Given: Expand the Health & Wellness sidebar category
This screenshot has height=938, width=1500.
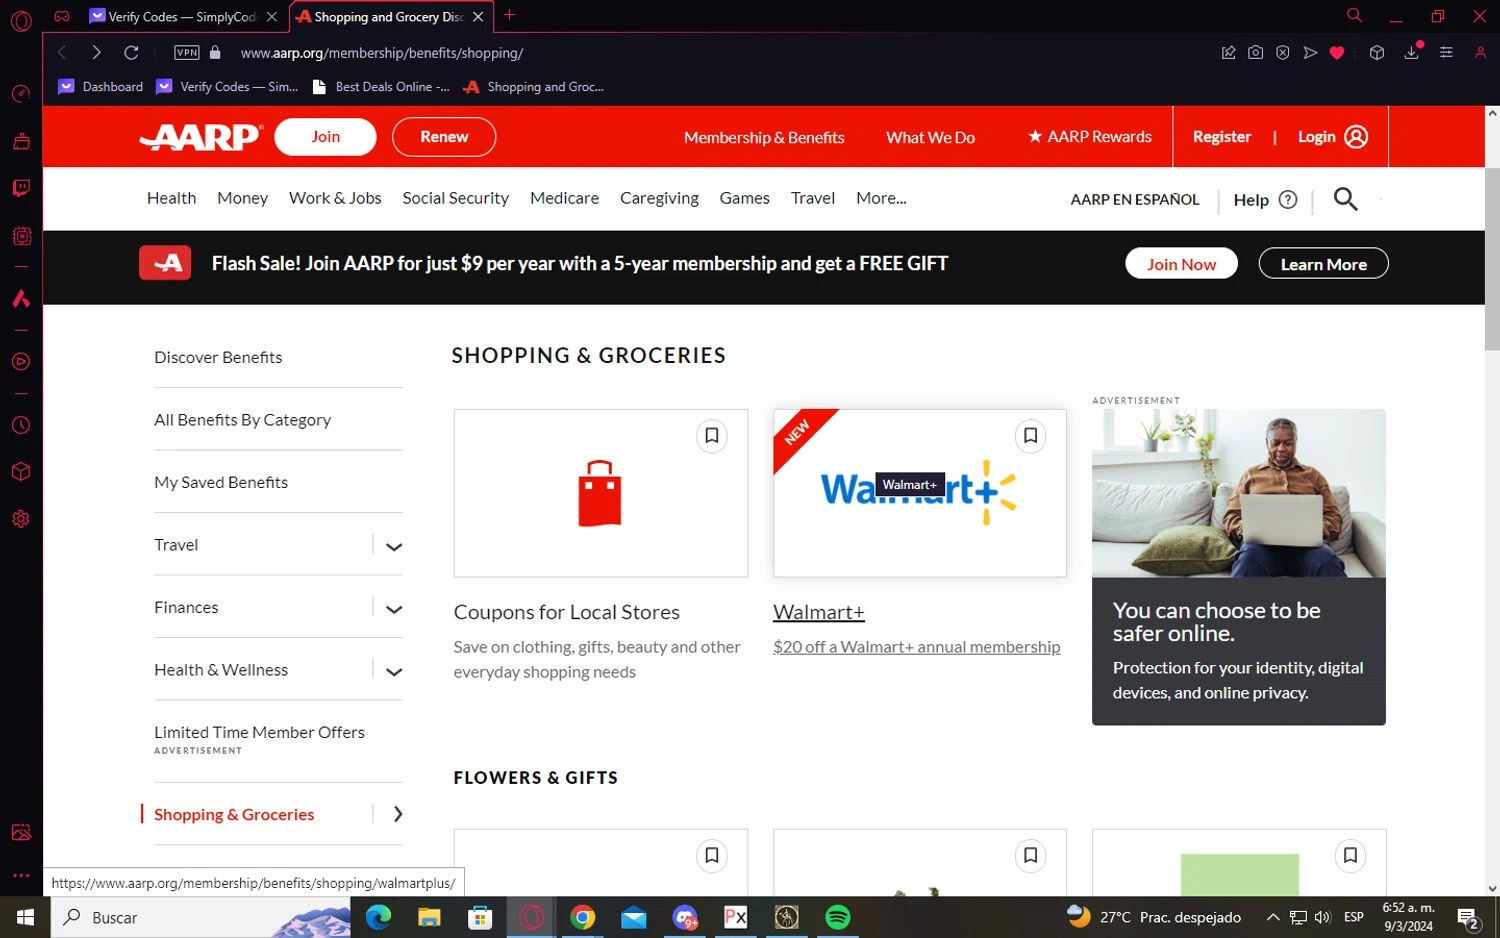Looking at the screenshot, I should click(394, 671).
